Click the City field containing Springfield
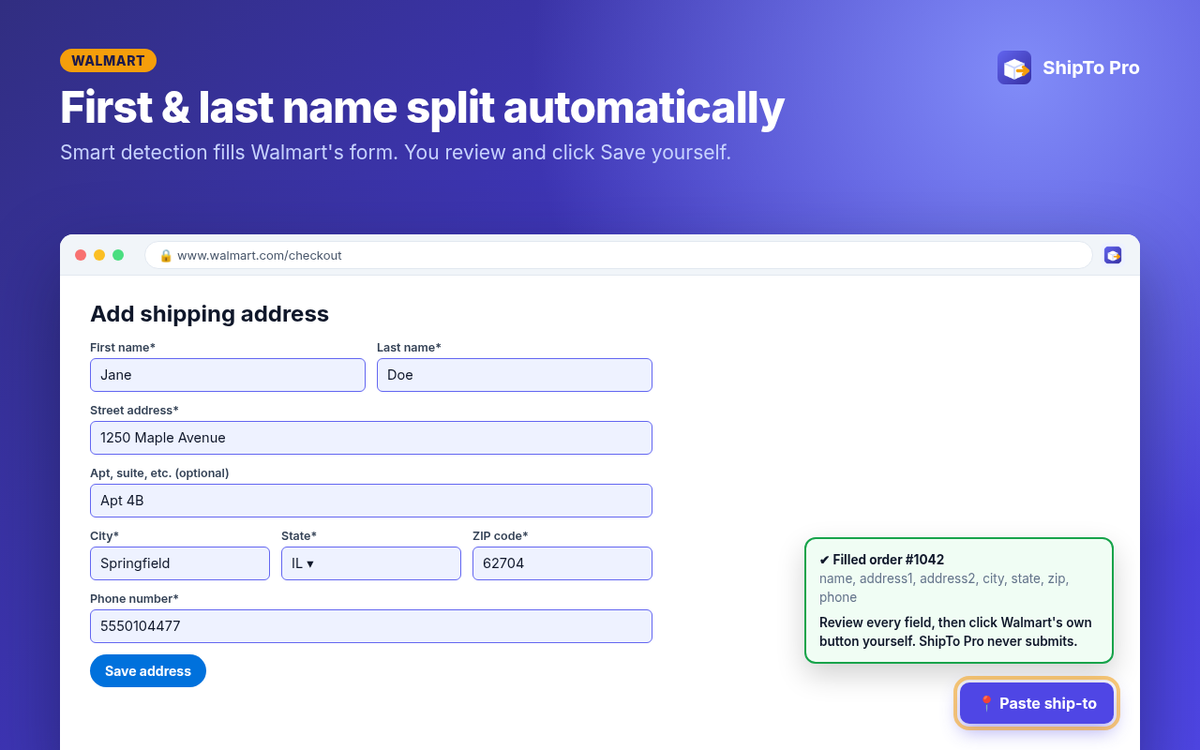Viewport: 1200px width, 750px height. [180, 563]
